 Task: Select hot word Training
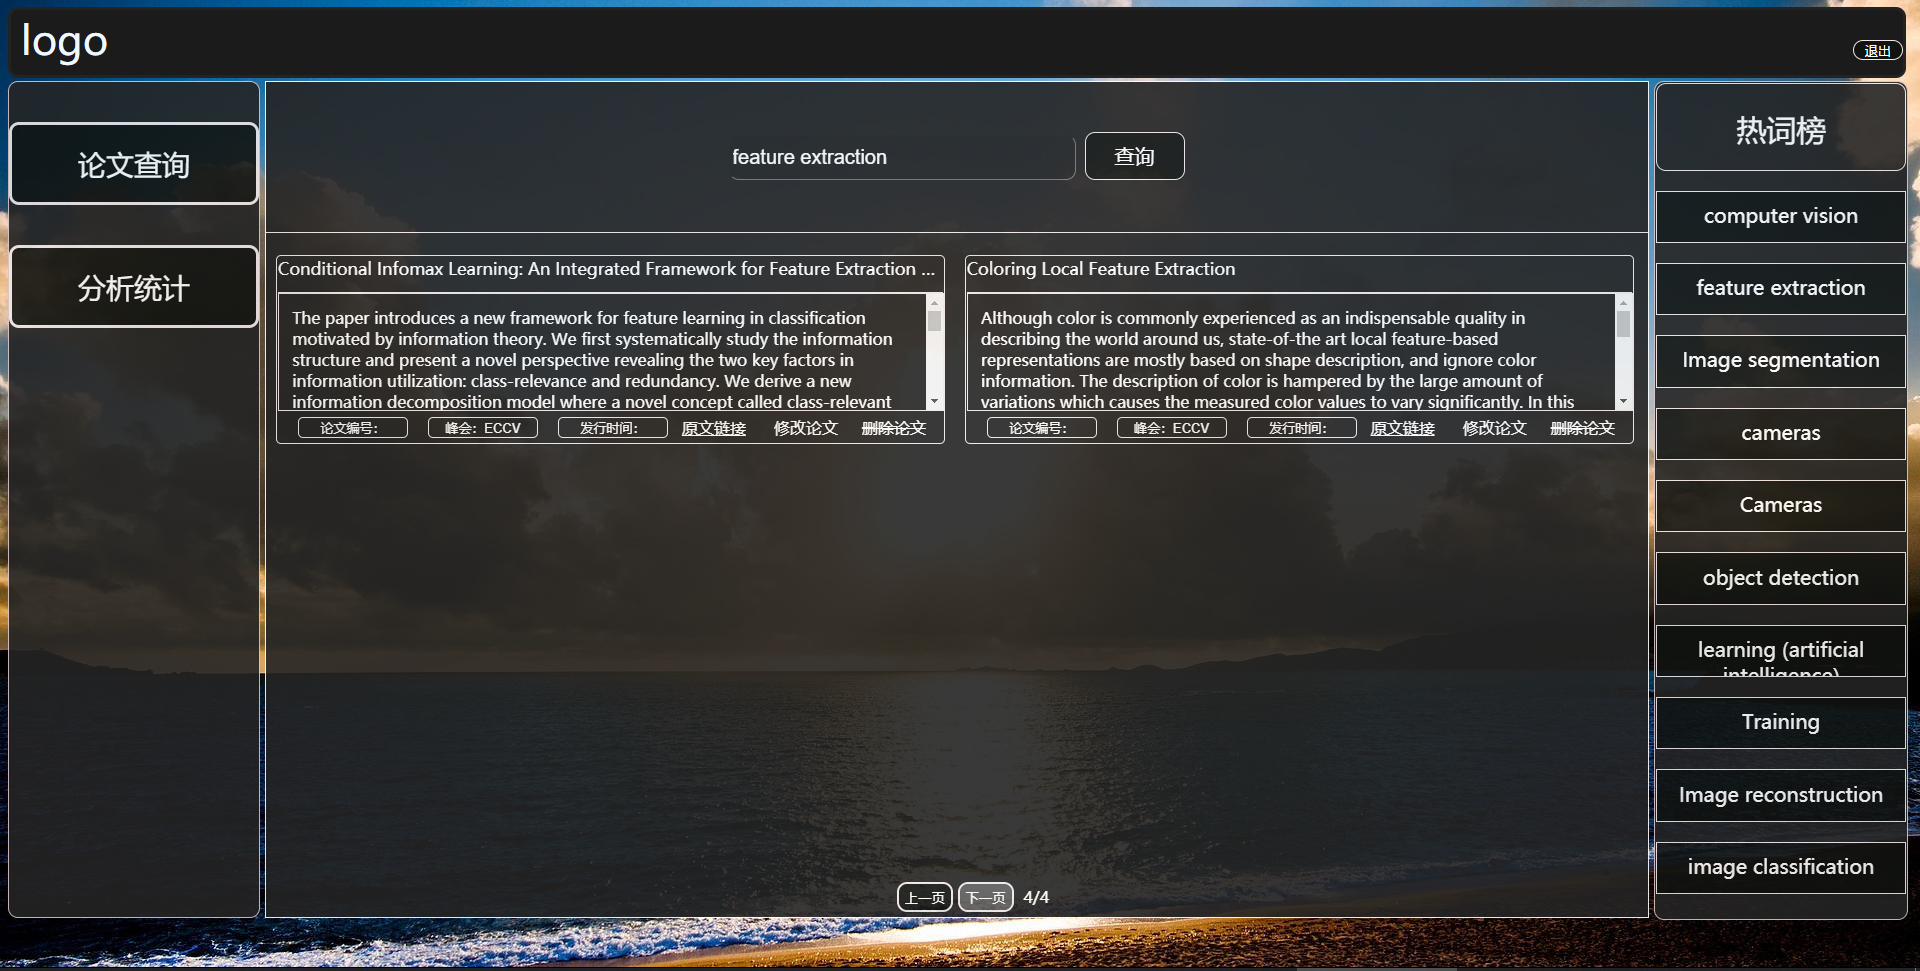coord(1781,722)
